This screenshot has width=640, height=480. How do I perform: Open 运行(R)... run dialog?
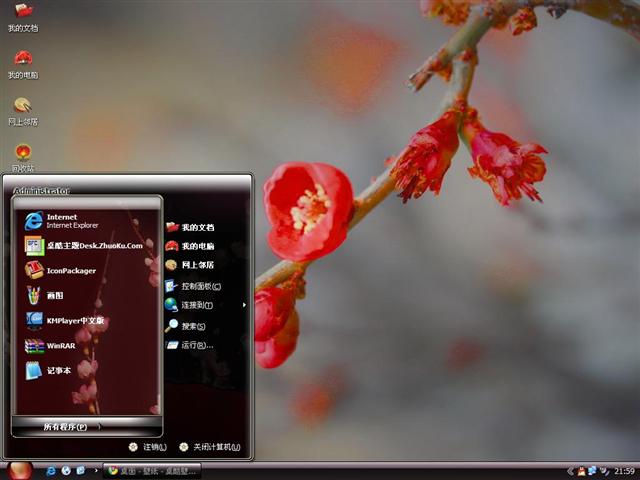click(x=189, y=345)
